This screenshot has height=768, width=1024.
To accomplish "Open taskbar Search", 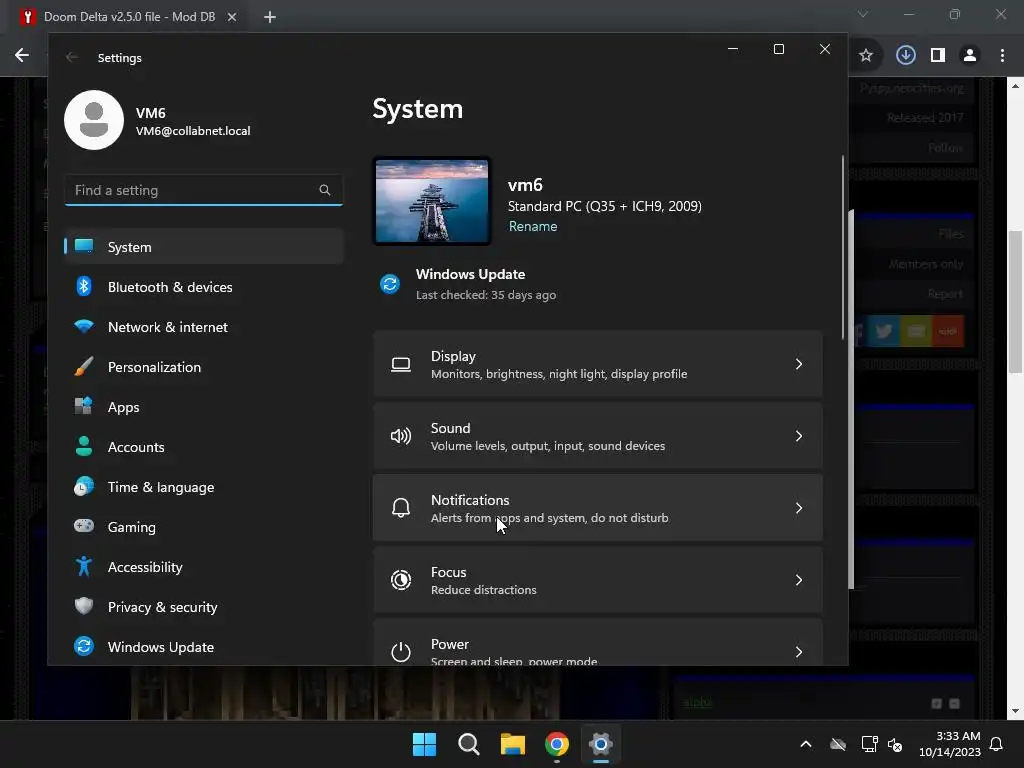I will pyautogui.click(x=469, y=744).
